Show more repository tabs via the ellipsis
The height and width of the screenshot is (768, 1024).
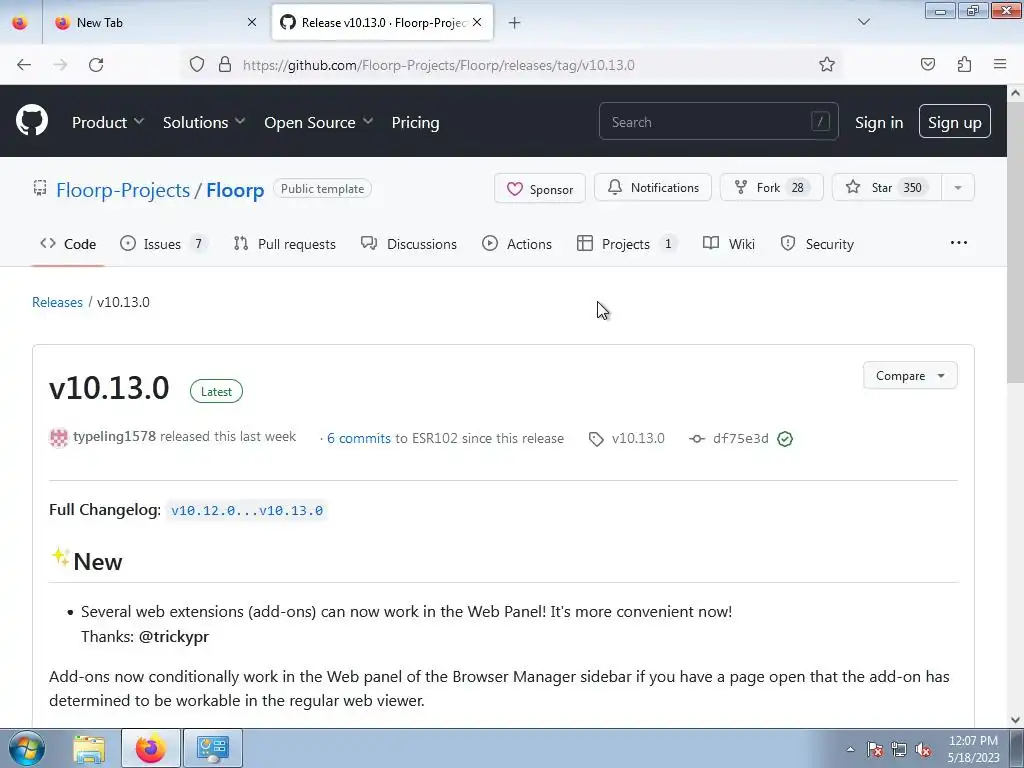click(958, 243)
